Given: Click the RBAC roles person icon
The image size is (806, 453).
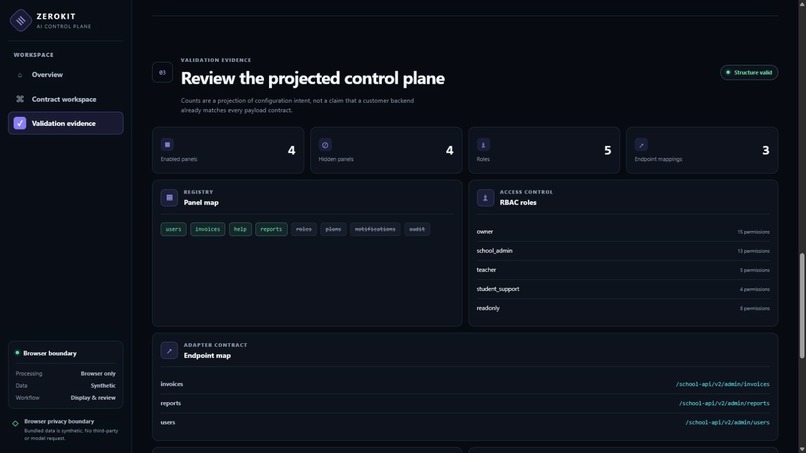Looking at the screenshot, I should pyautogui.click(x=485, y=197).
